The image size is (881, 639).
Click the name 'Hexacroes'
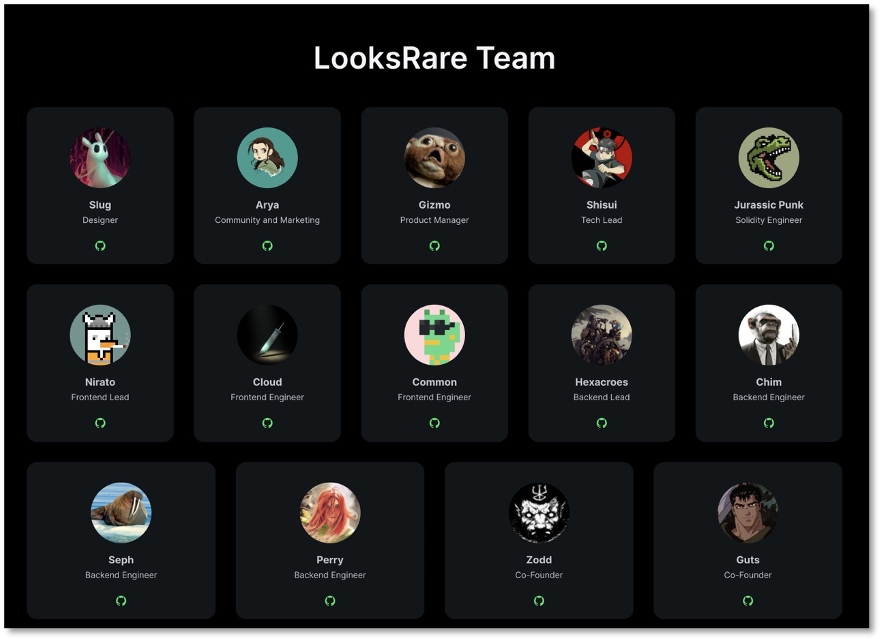tap(602, 382)
